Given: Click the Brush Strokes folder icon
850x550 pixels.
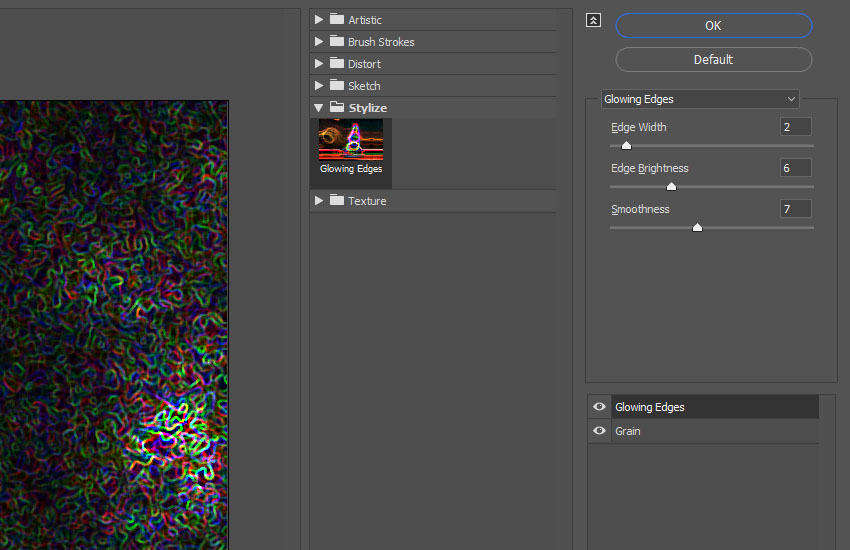Looking at the screenshot, I should (337, 42).
